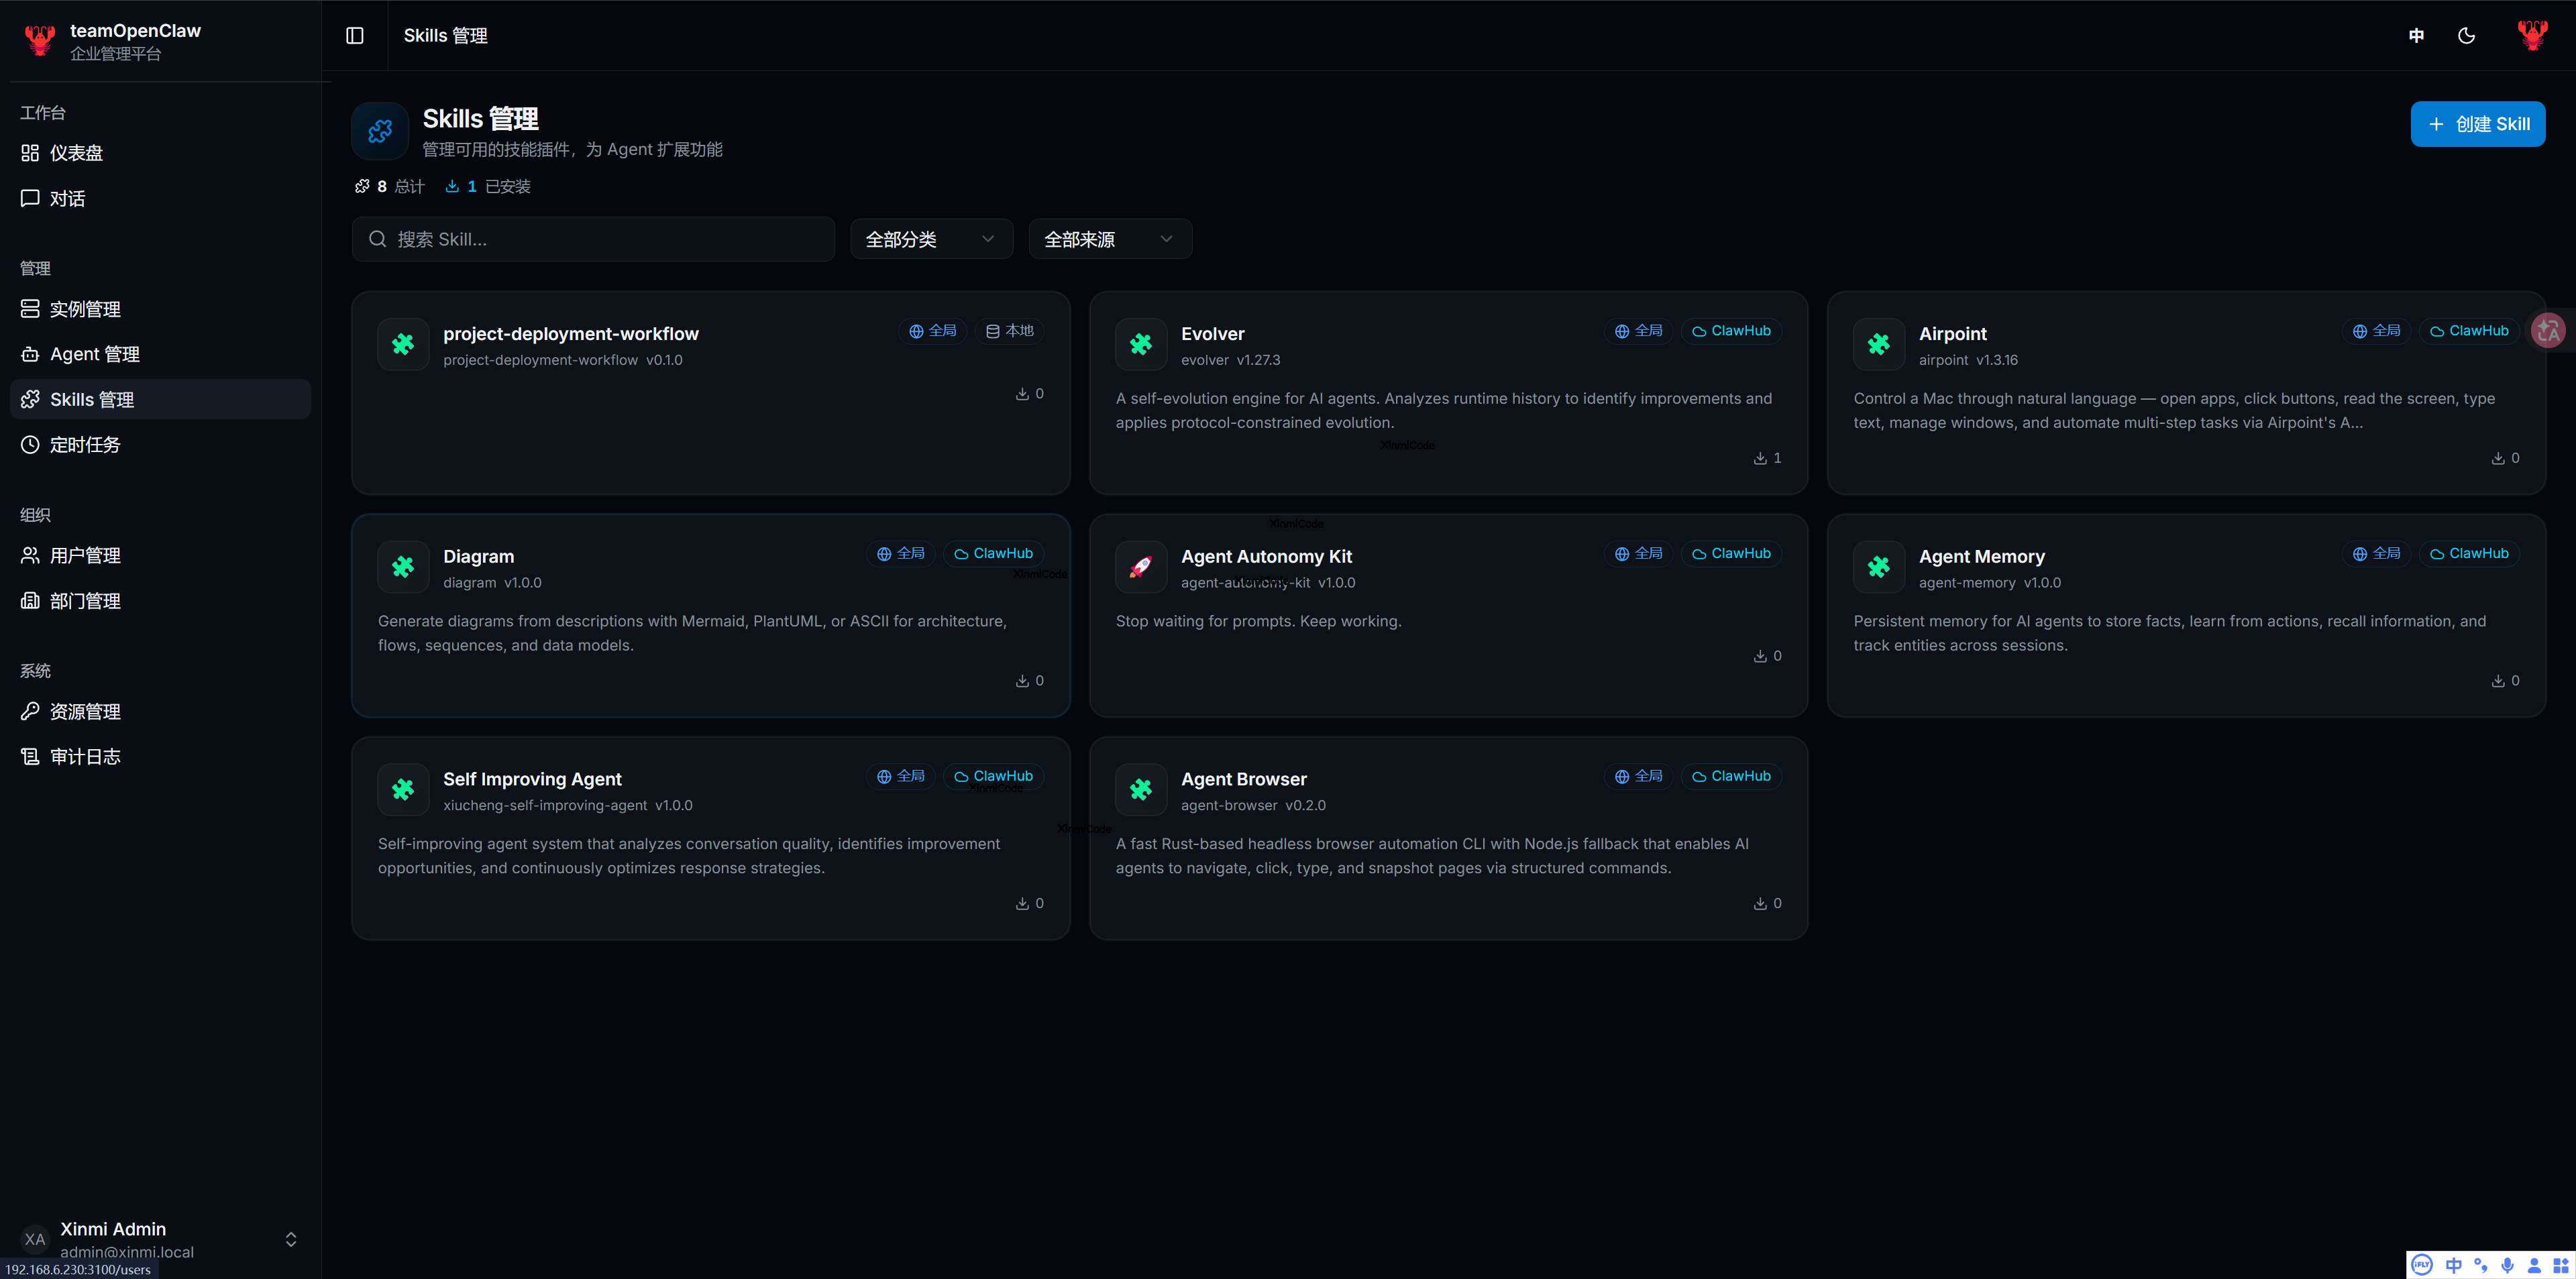Select 实例管理 in the sidebar

click(x=85, y=308)
